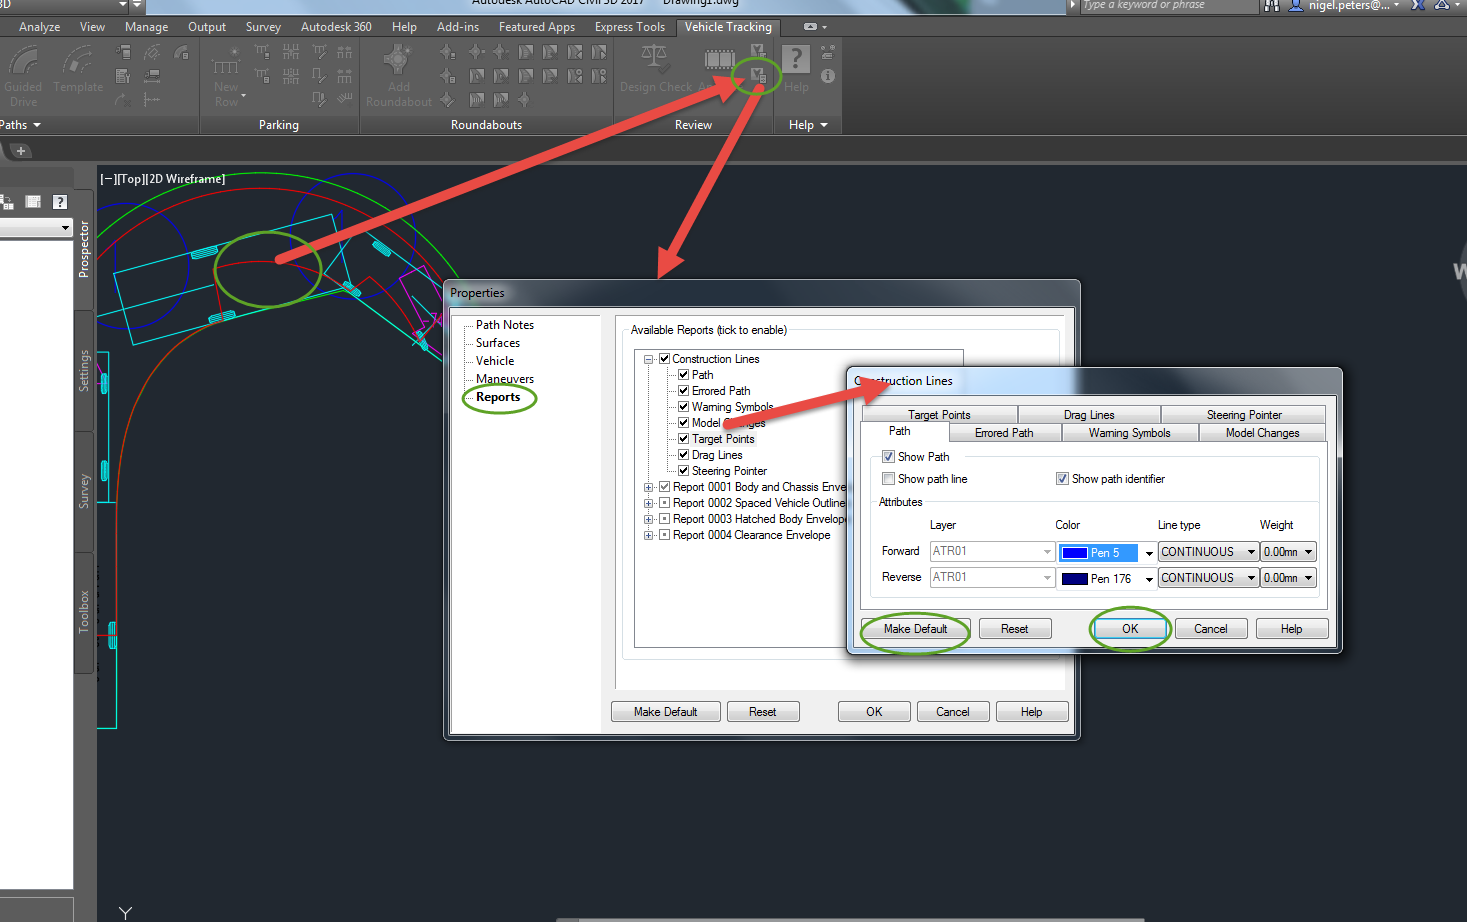
Task: Uncheck the Errored Path checkbox
Action: tap(684, 391)
